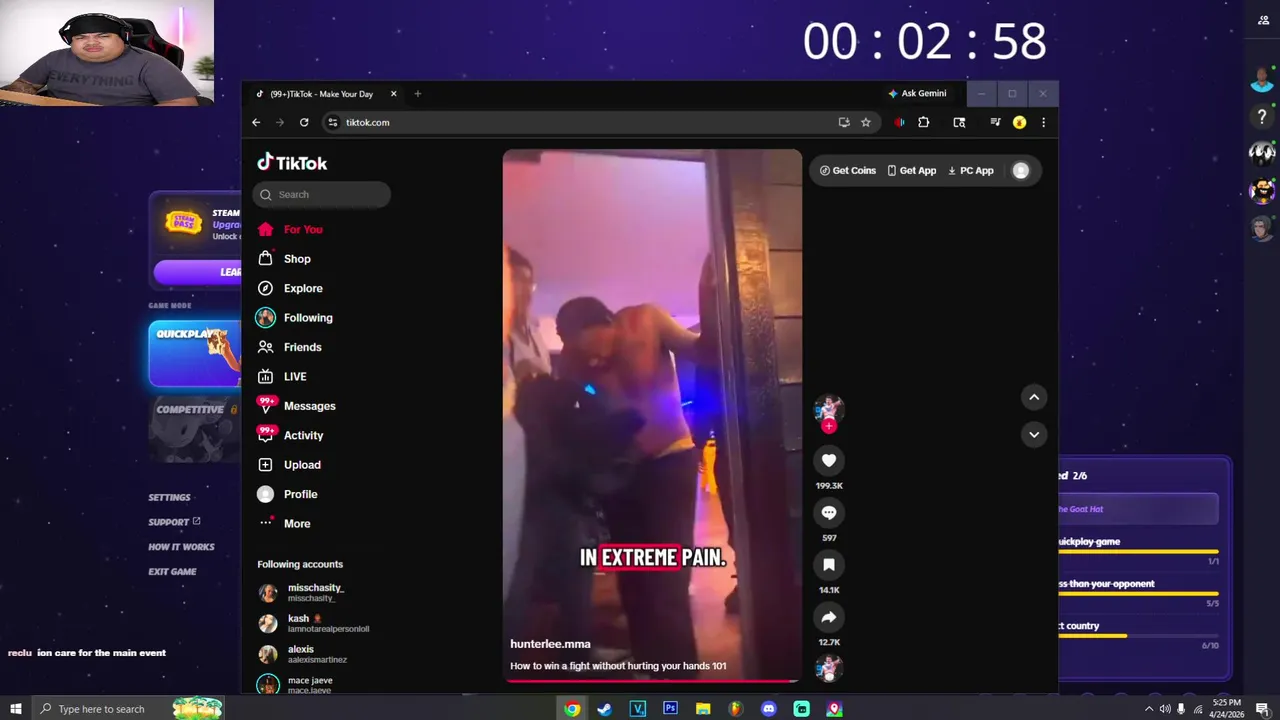Bookmark this page with star icon

point(866,122)
